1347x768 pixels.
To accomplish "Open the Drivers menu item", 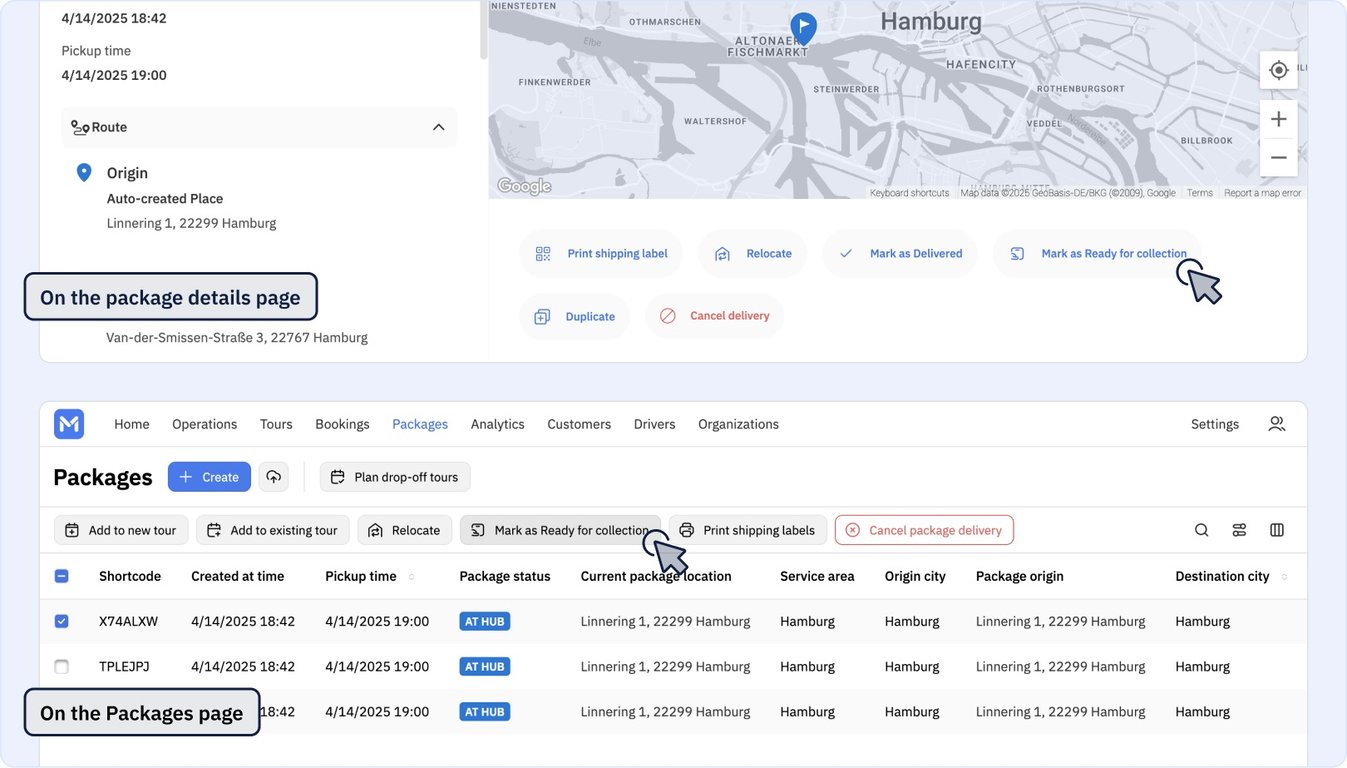I will (655, 424).
